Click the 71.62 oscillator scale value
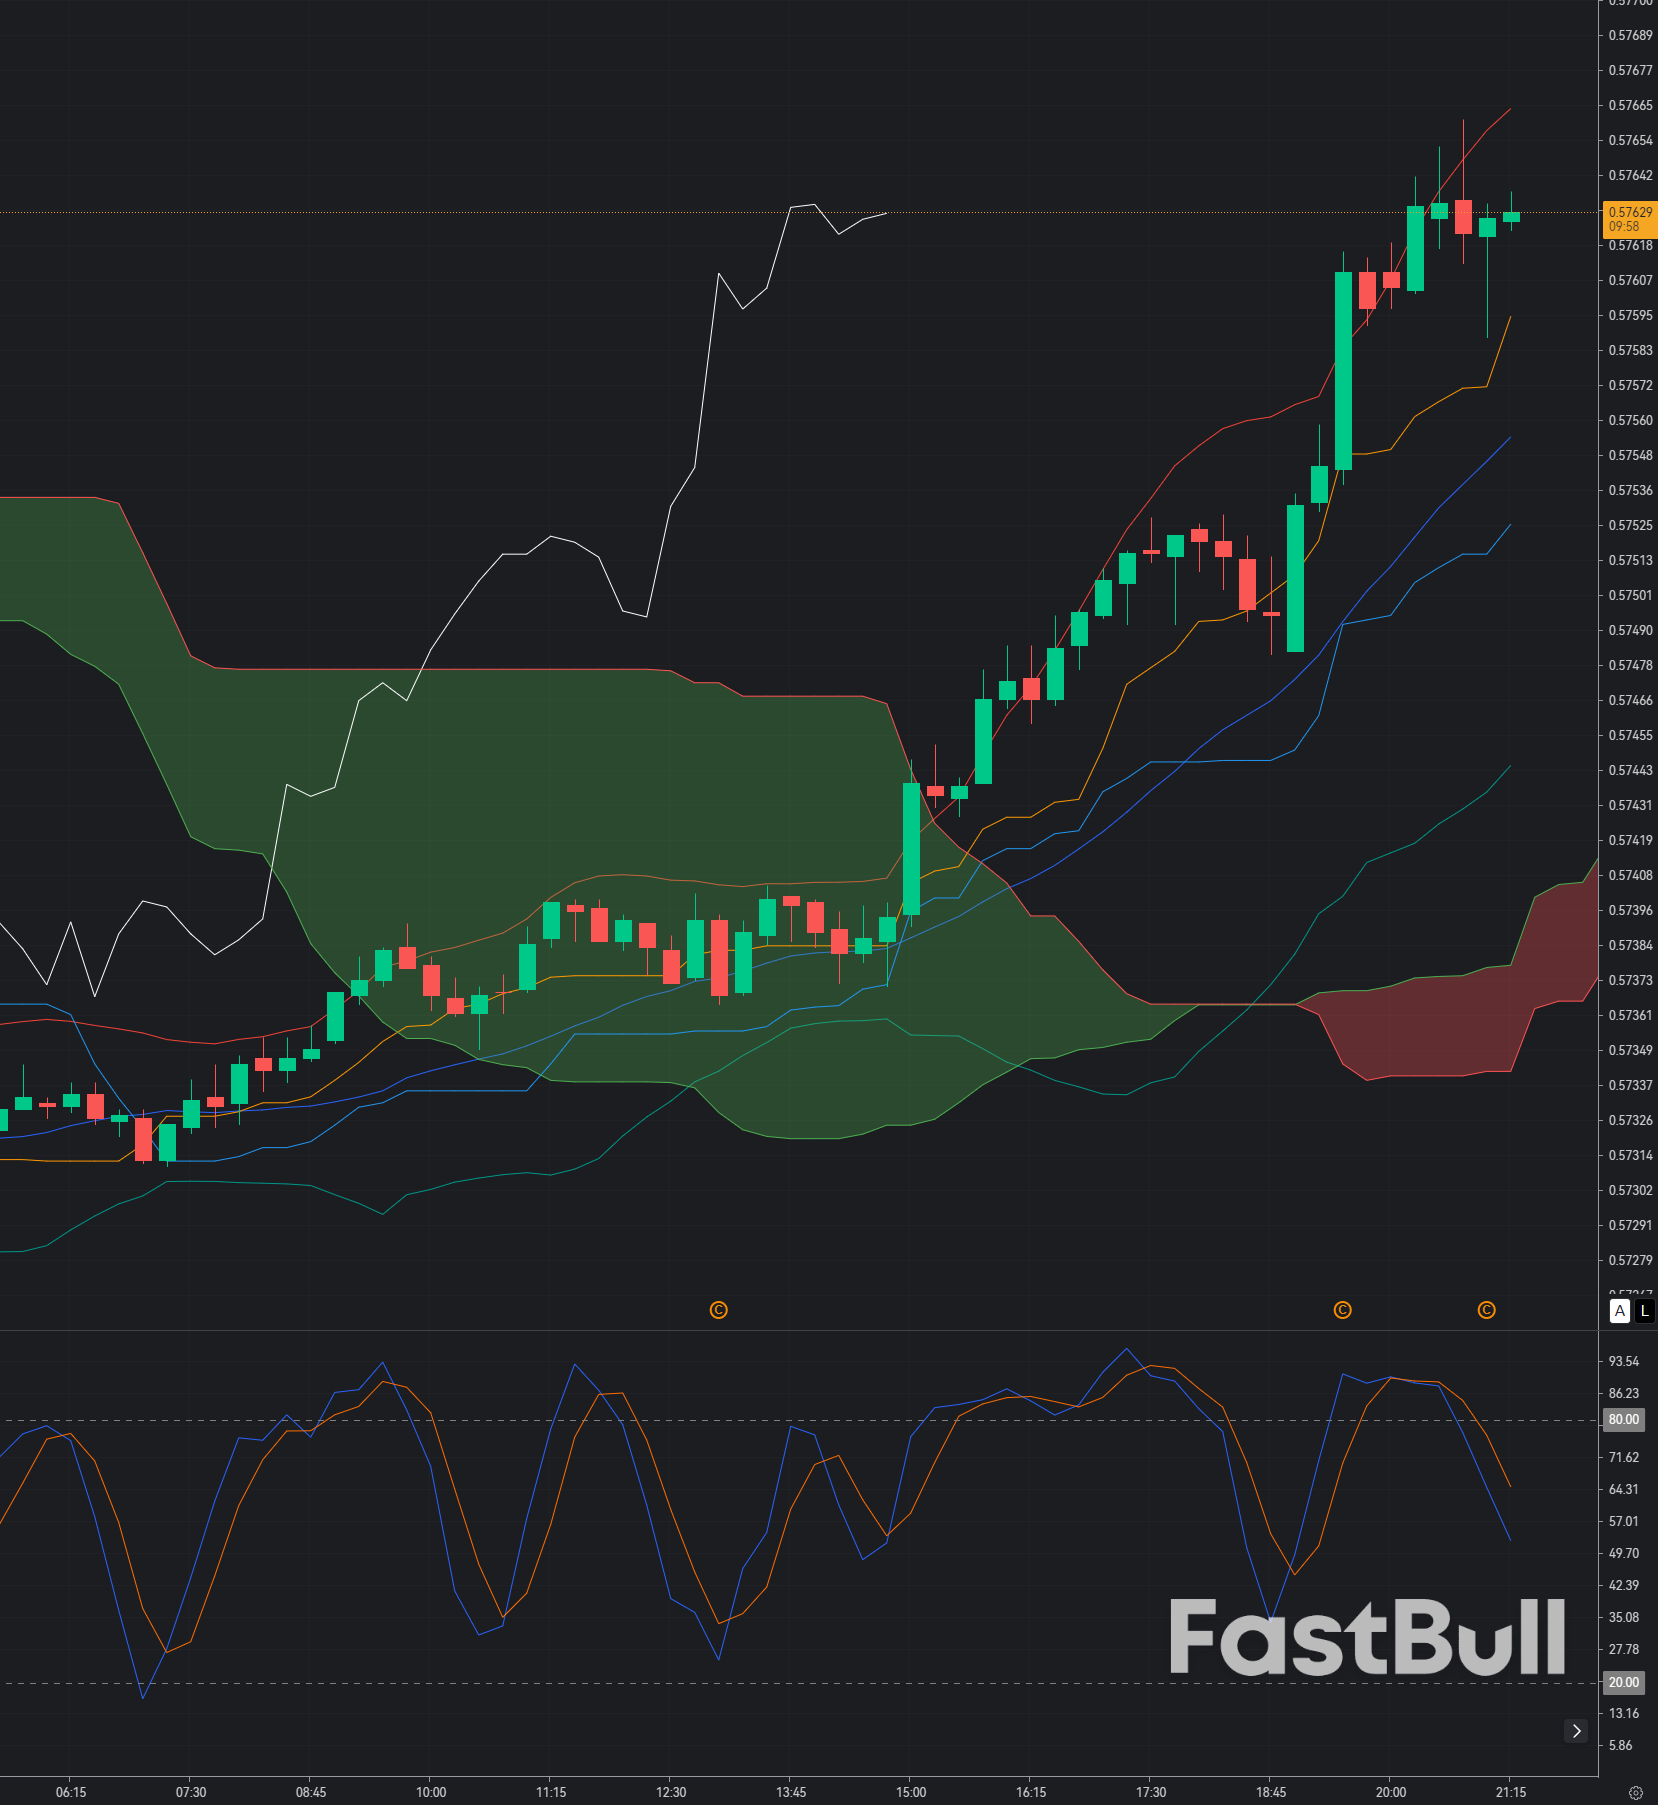The width and height of the screenshot is (1658, 1805). [x=1624, y=1457]
